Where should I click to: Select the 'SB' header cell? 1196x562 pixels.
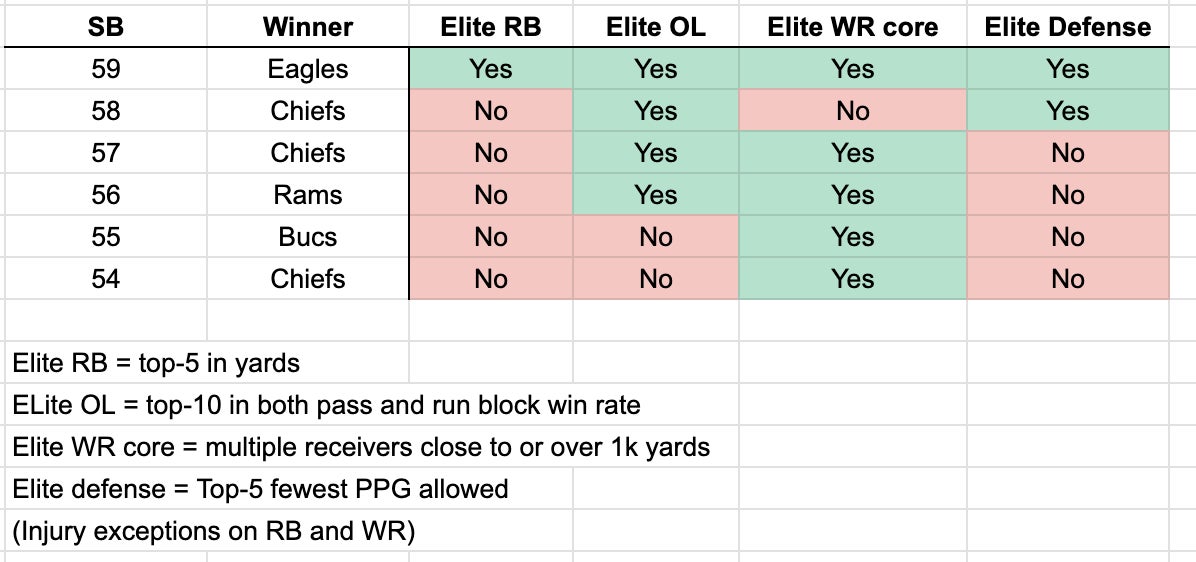105,27
